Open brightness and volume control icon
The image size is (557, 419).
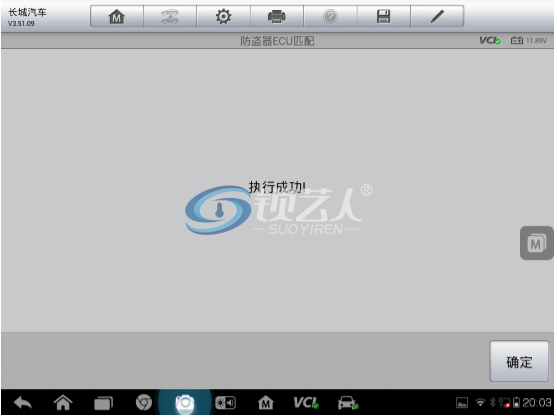click(225, 403)
